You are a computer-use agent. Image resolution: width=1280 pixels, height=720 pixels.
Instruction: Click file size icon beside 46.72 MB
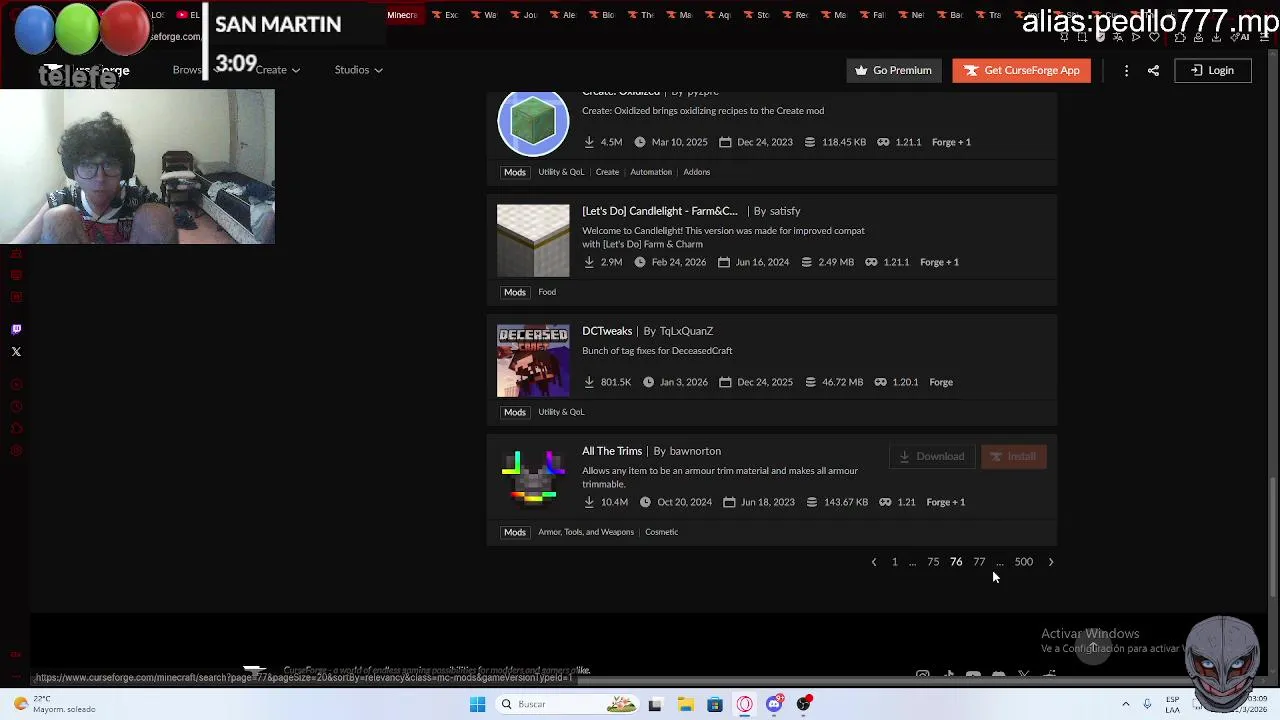(811, 382)
